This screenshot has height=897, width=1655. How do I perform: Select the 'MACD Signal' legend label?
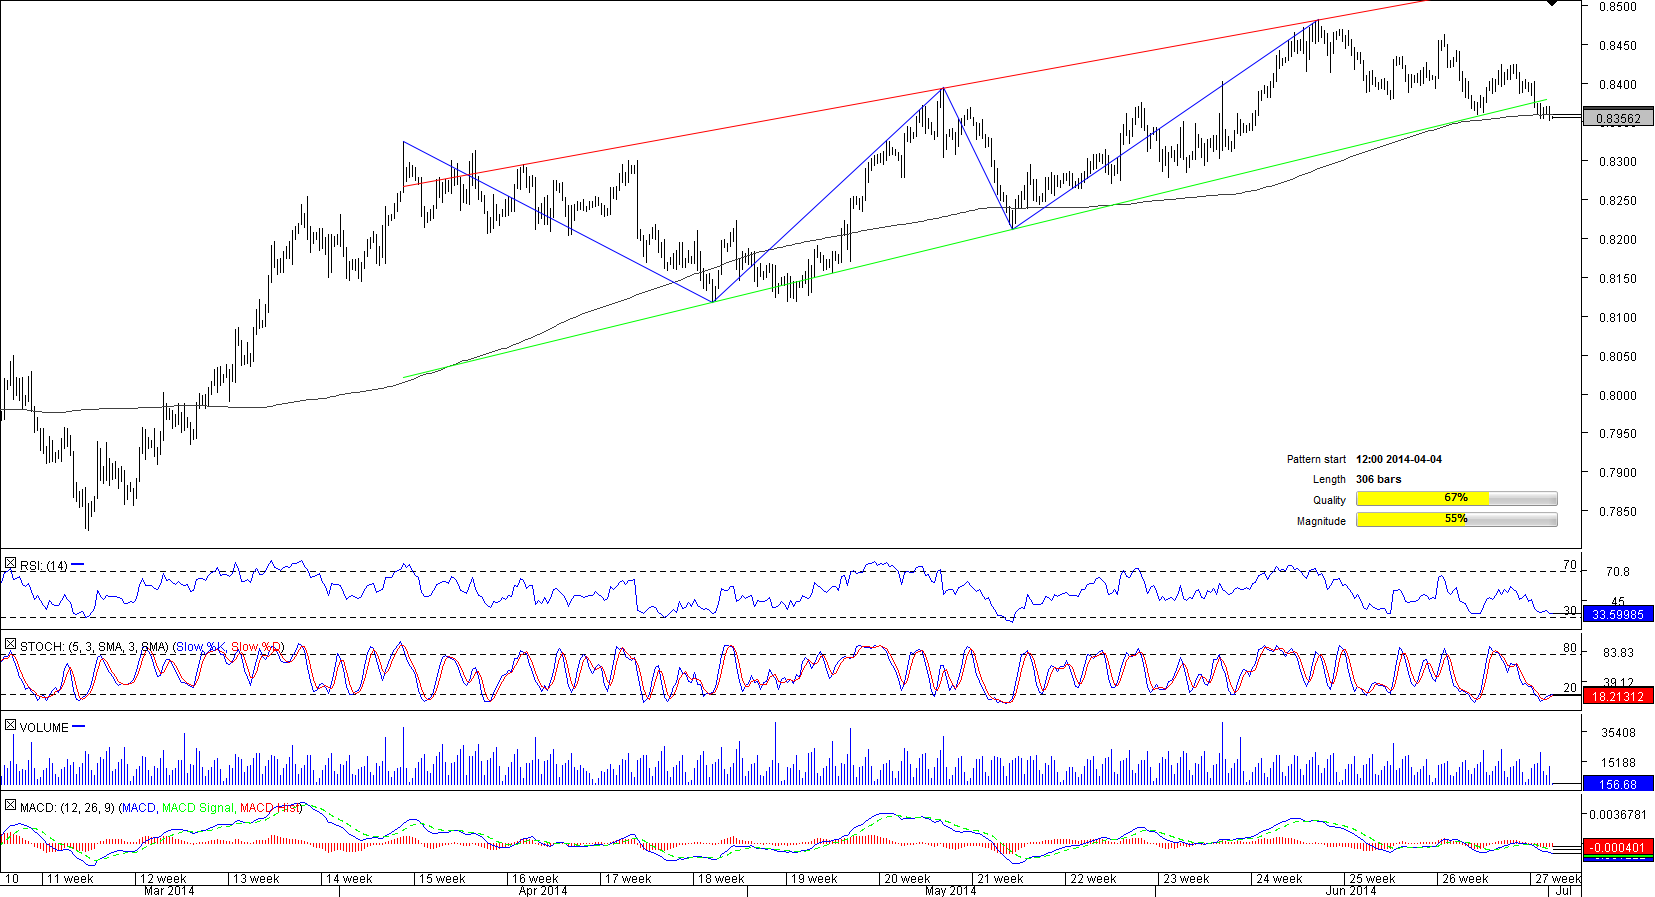(x=197, y=807)
